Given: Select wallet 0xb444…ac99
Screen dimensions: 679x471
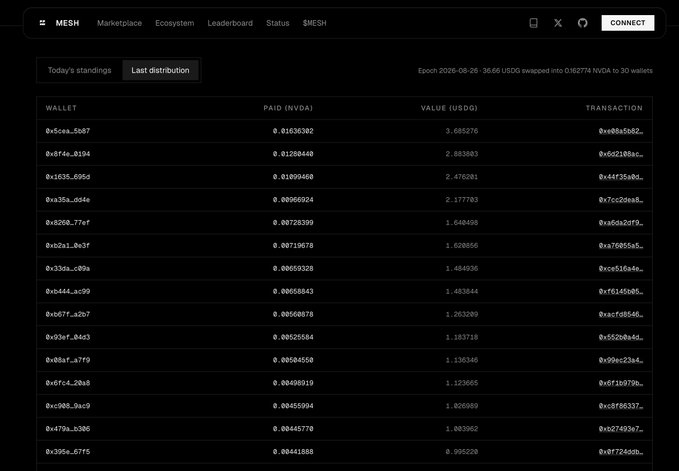Looking at the screenshot, I should [x=68, y=292].
